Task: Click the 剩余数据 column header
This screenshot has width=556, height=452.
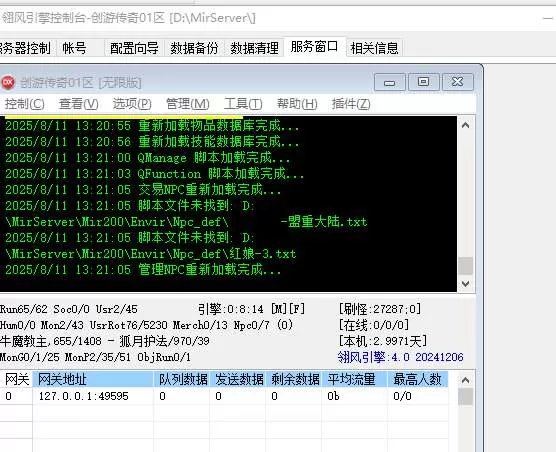Action: click(294, 379)
